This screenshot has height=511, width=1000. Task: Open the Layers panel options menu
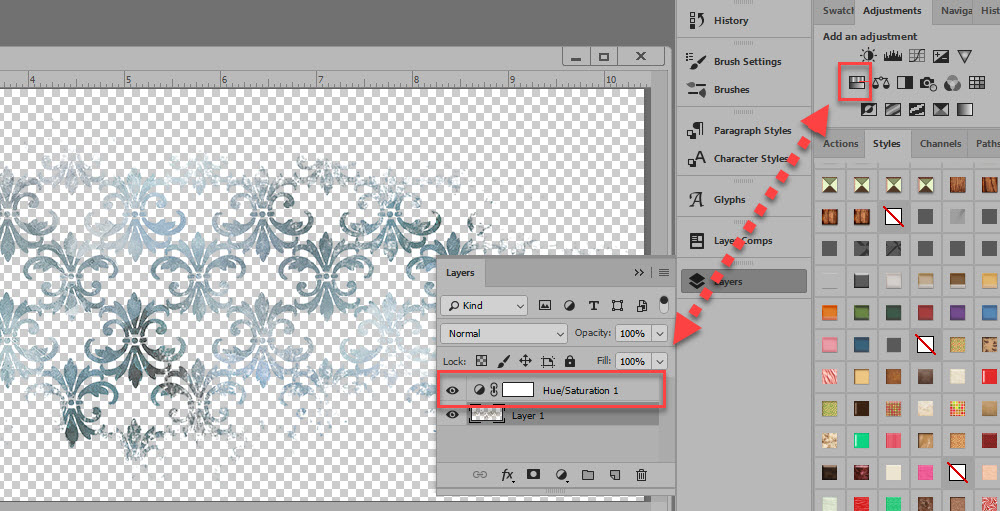click(x=664, y=272)
